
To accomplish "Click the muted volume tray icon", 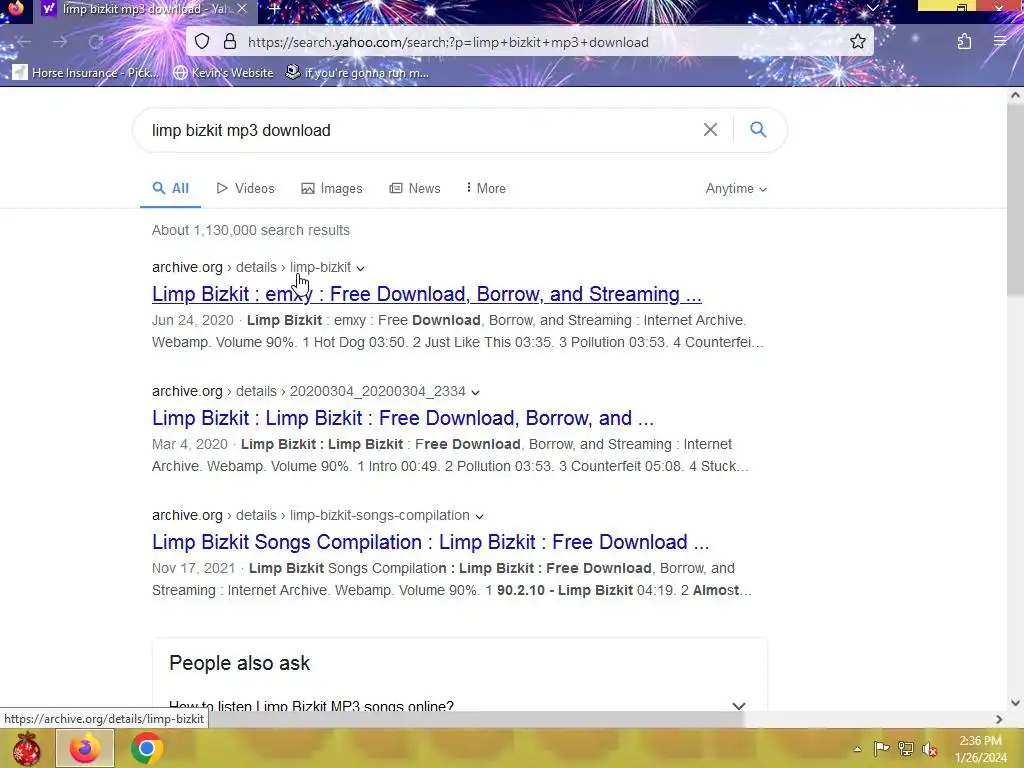I will (x=929, y=749).
